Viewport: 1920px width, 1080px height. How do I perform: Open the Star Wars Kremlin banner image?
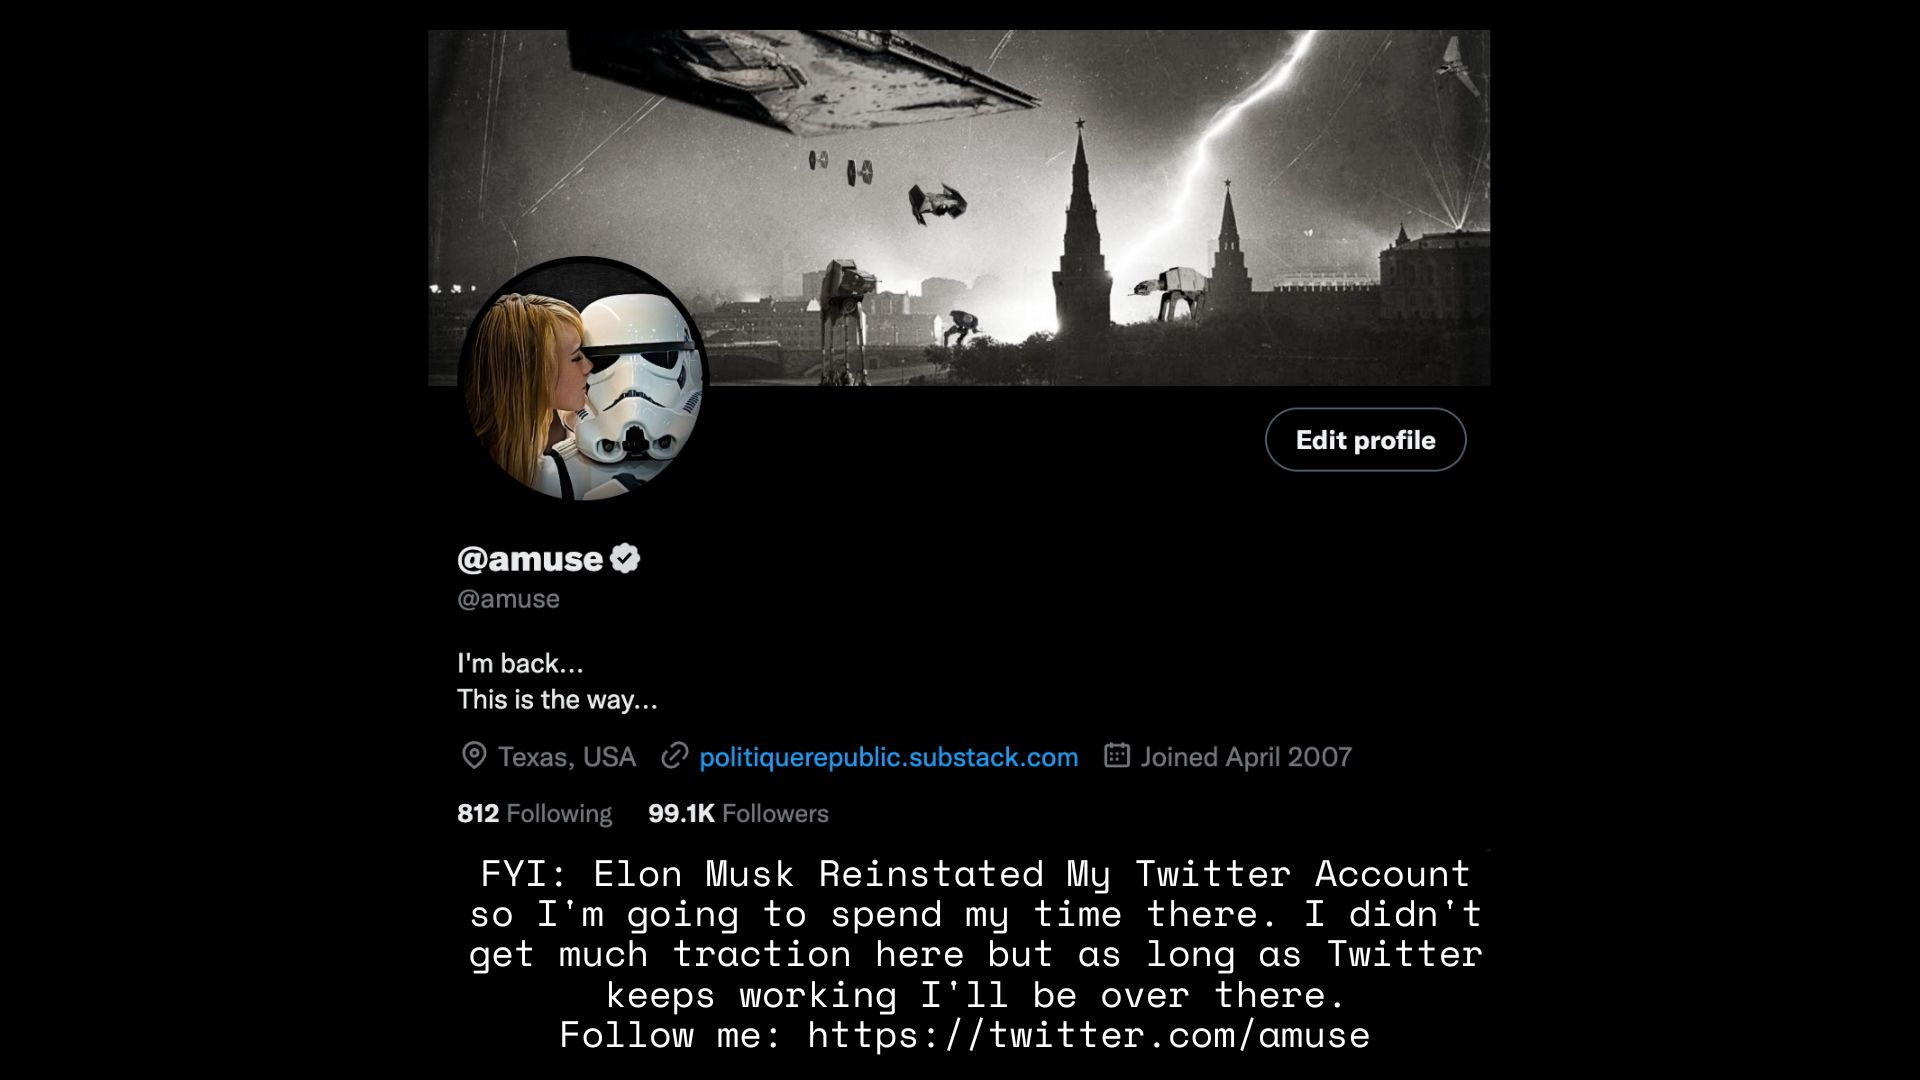pos(959,208)
